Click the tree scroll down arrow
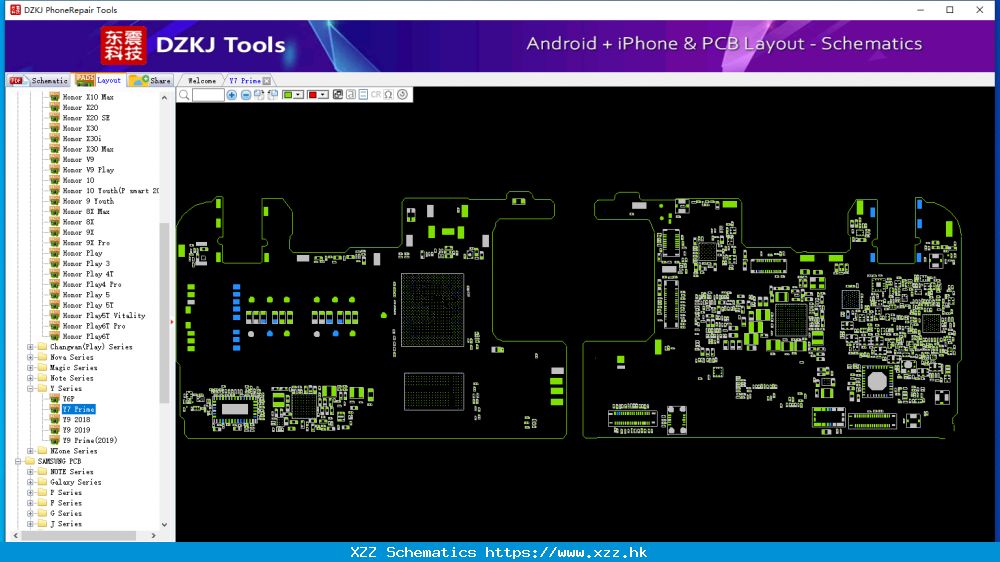The image size is (1000, 562). (x=165, y=525)
